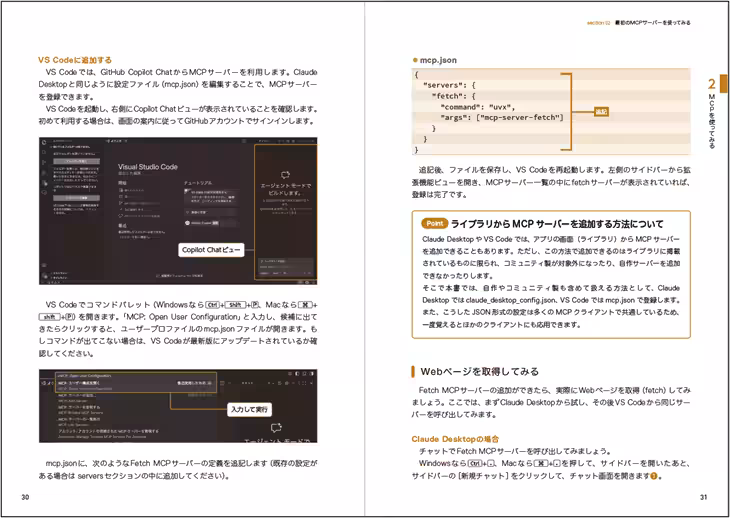Click the ライブラリからMCPサーバーを追加する方法について title

click(x=557, y=224)
